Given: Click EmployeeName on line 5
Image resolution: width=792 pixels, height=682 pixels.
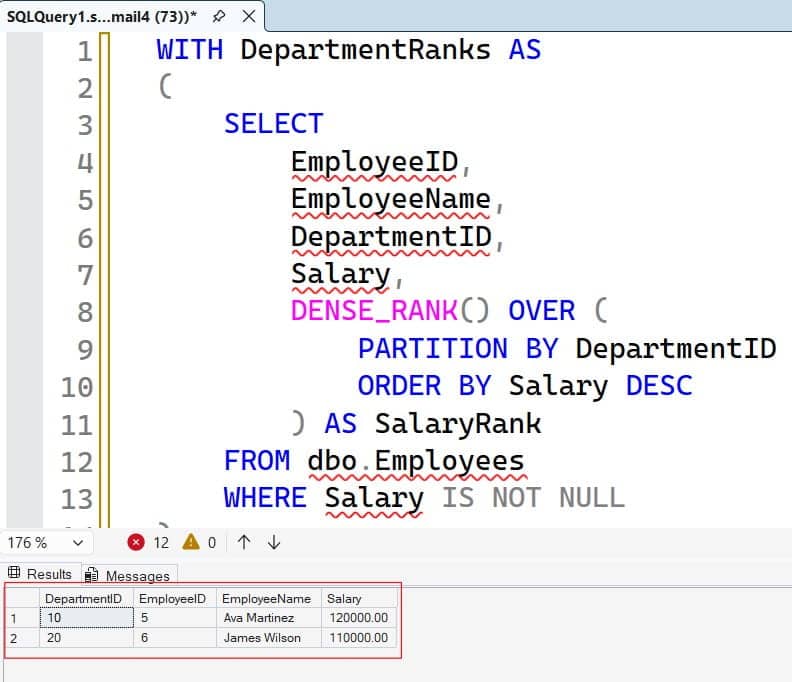Looking at the screenshot, I should pyautogui.click(x=390, y=200).
